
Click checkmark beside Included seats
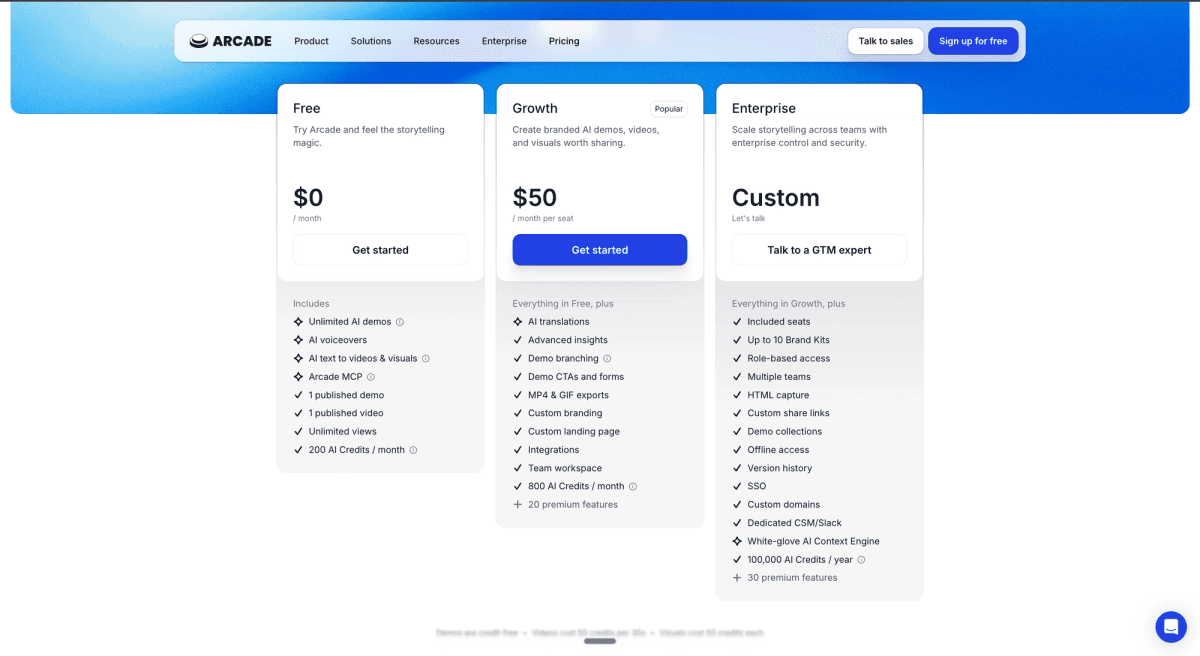[737, 322]
